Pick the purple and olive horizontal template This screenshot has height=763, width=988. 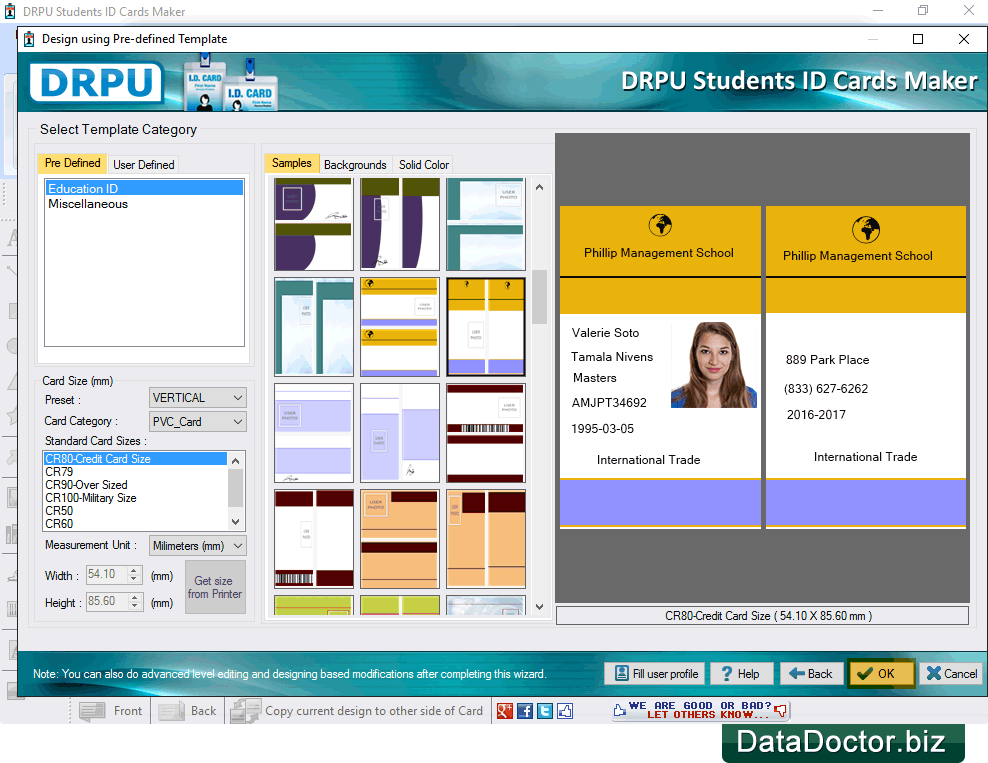pyautogui.click(x=314, y=224)
